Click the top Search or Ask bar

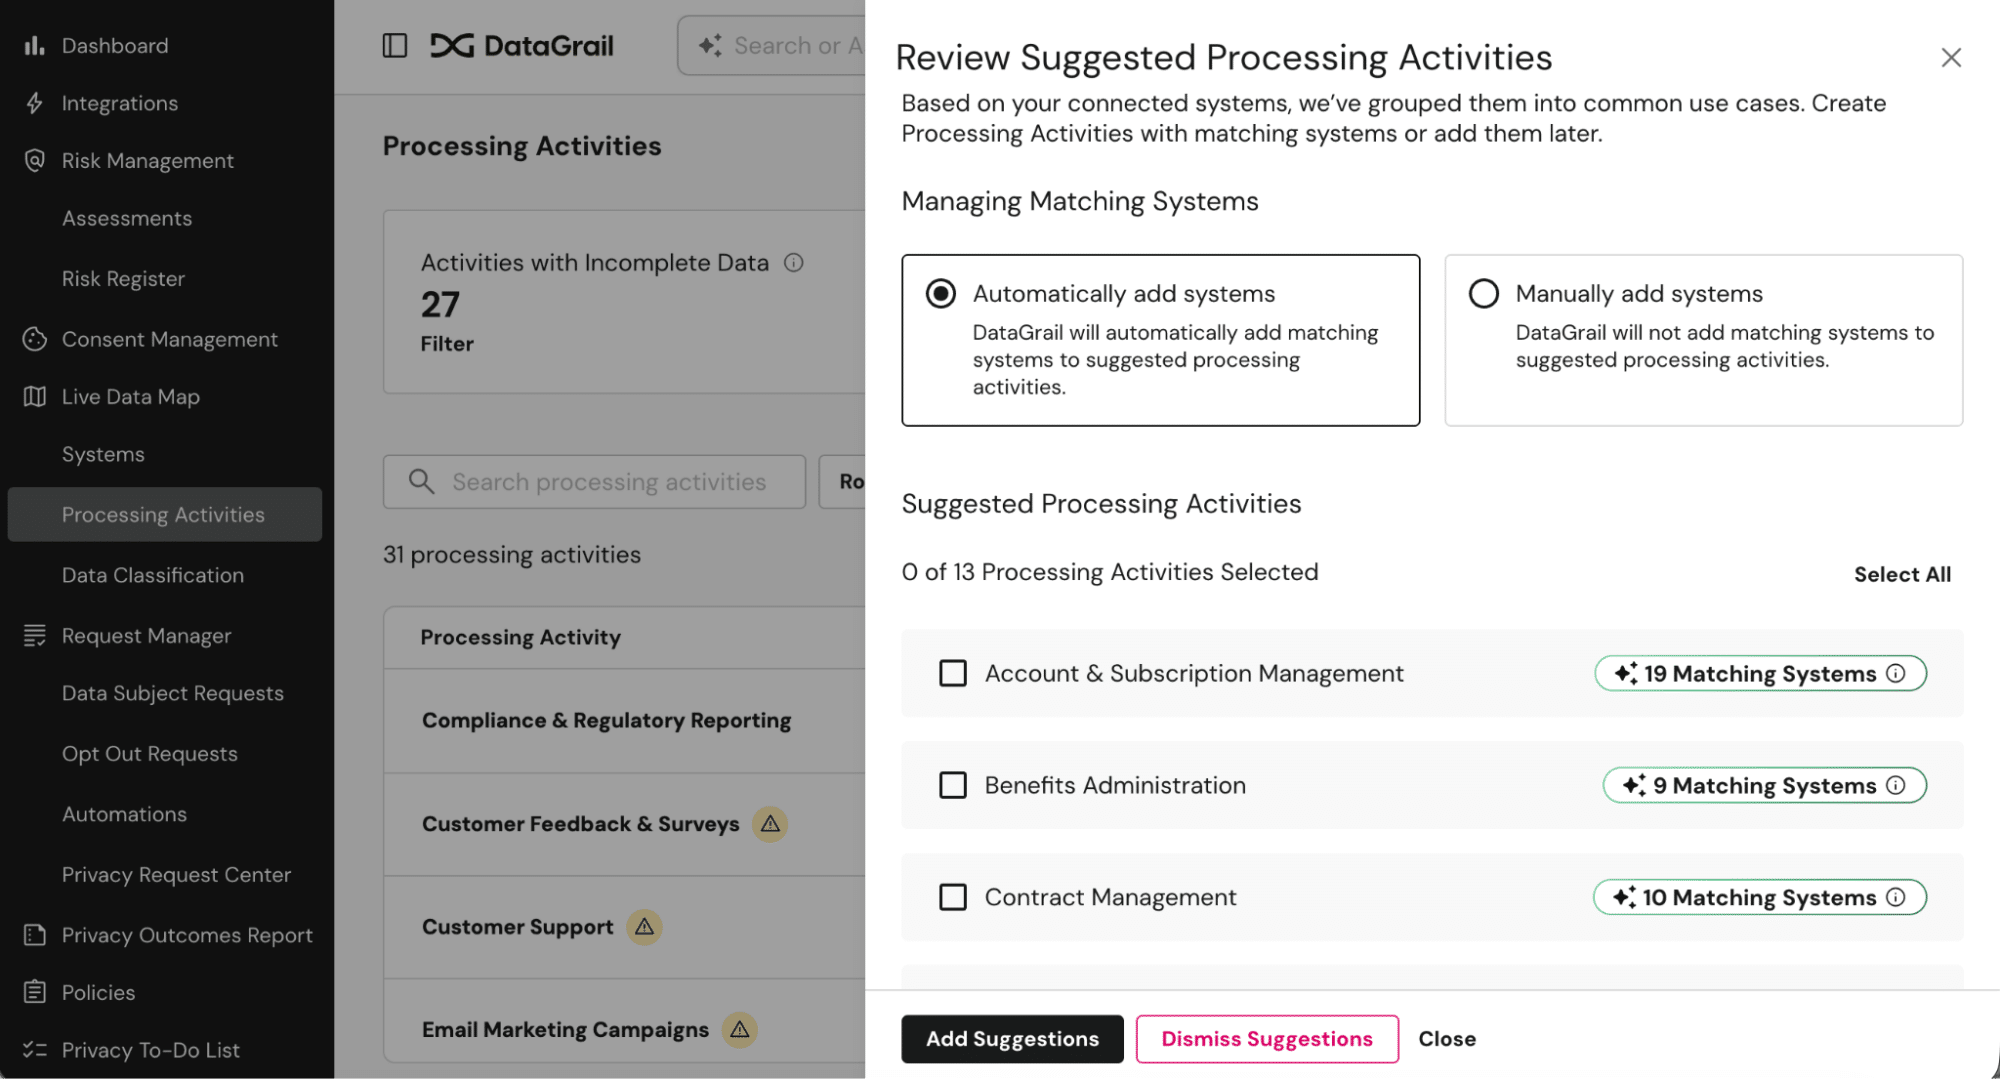click(x=771, y=46)
